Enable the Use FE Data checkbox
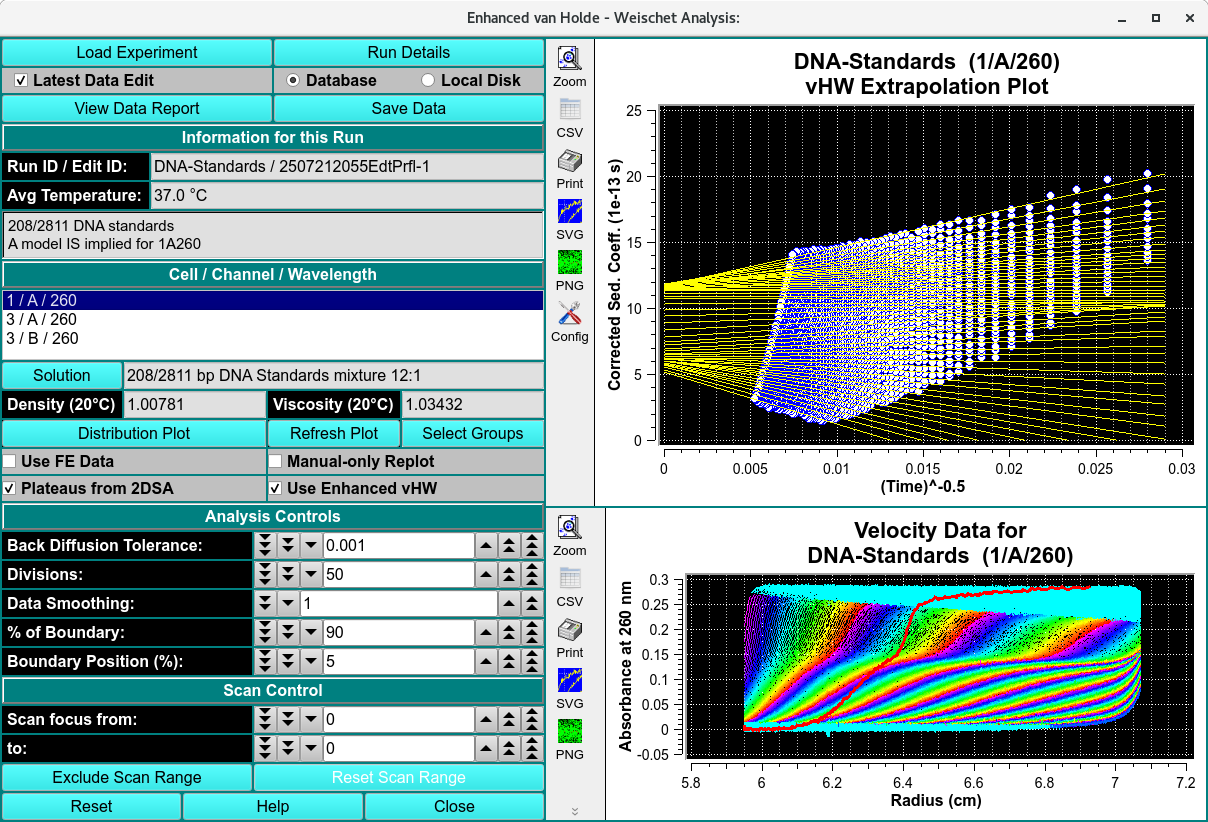 point(10,461)
